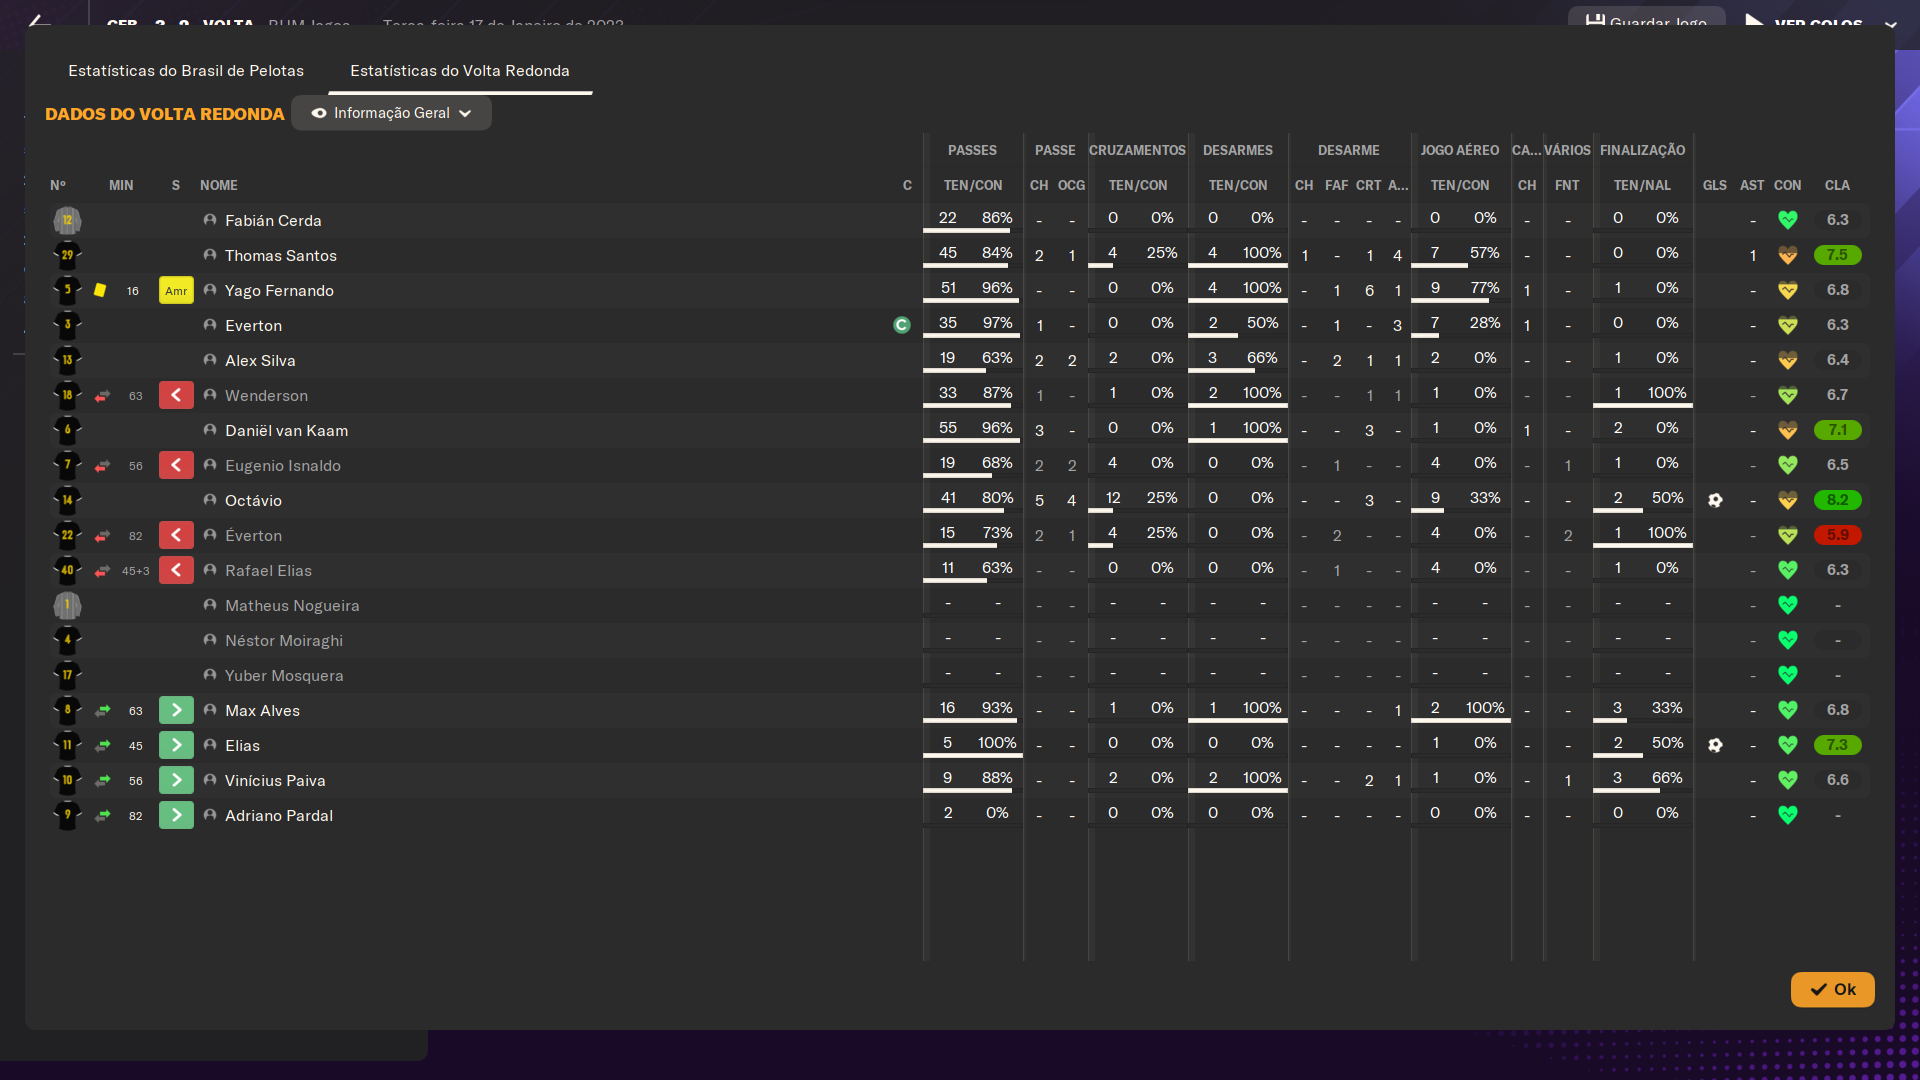
Task: Click Thomas Santos 7.5 rating badge
Action: pyautogui.click(x=1838, y=255)
